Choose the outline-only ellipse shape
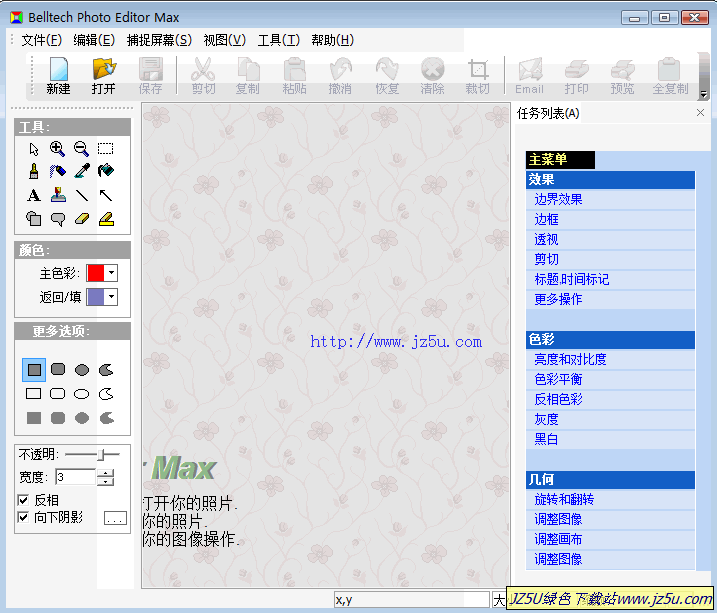The width and height of the screenshot is (717, 613). point(82,394)
